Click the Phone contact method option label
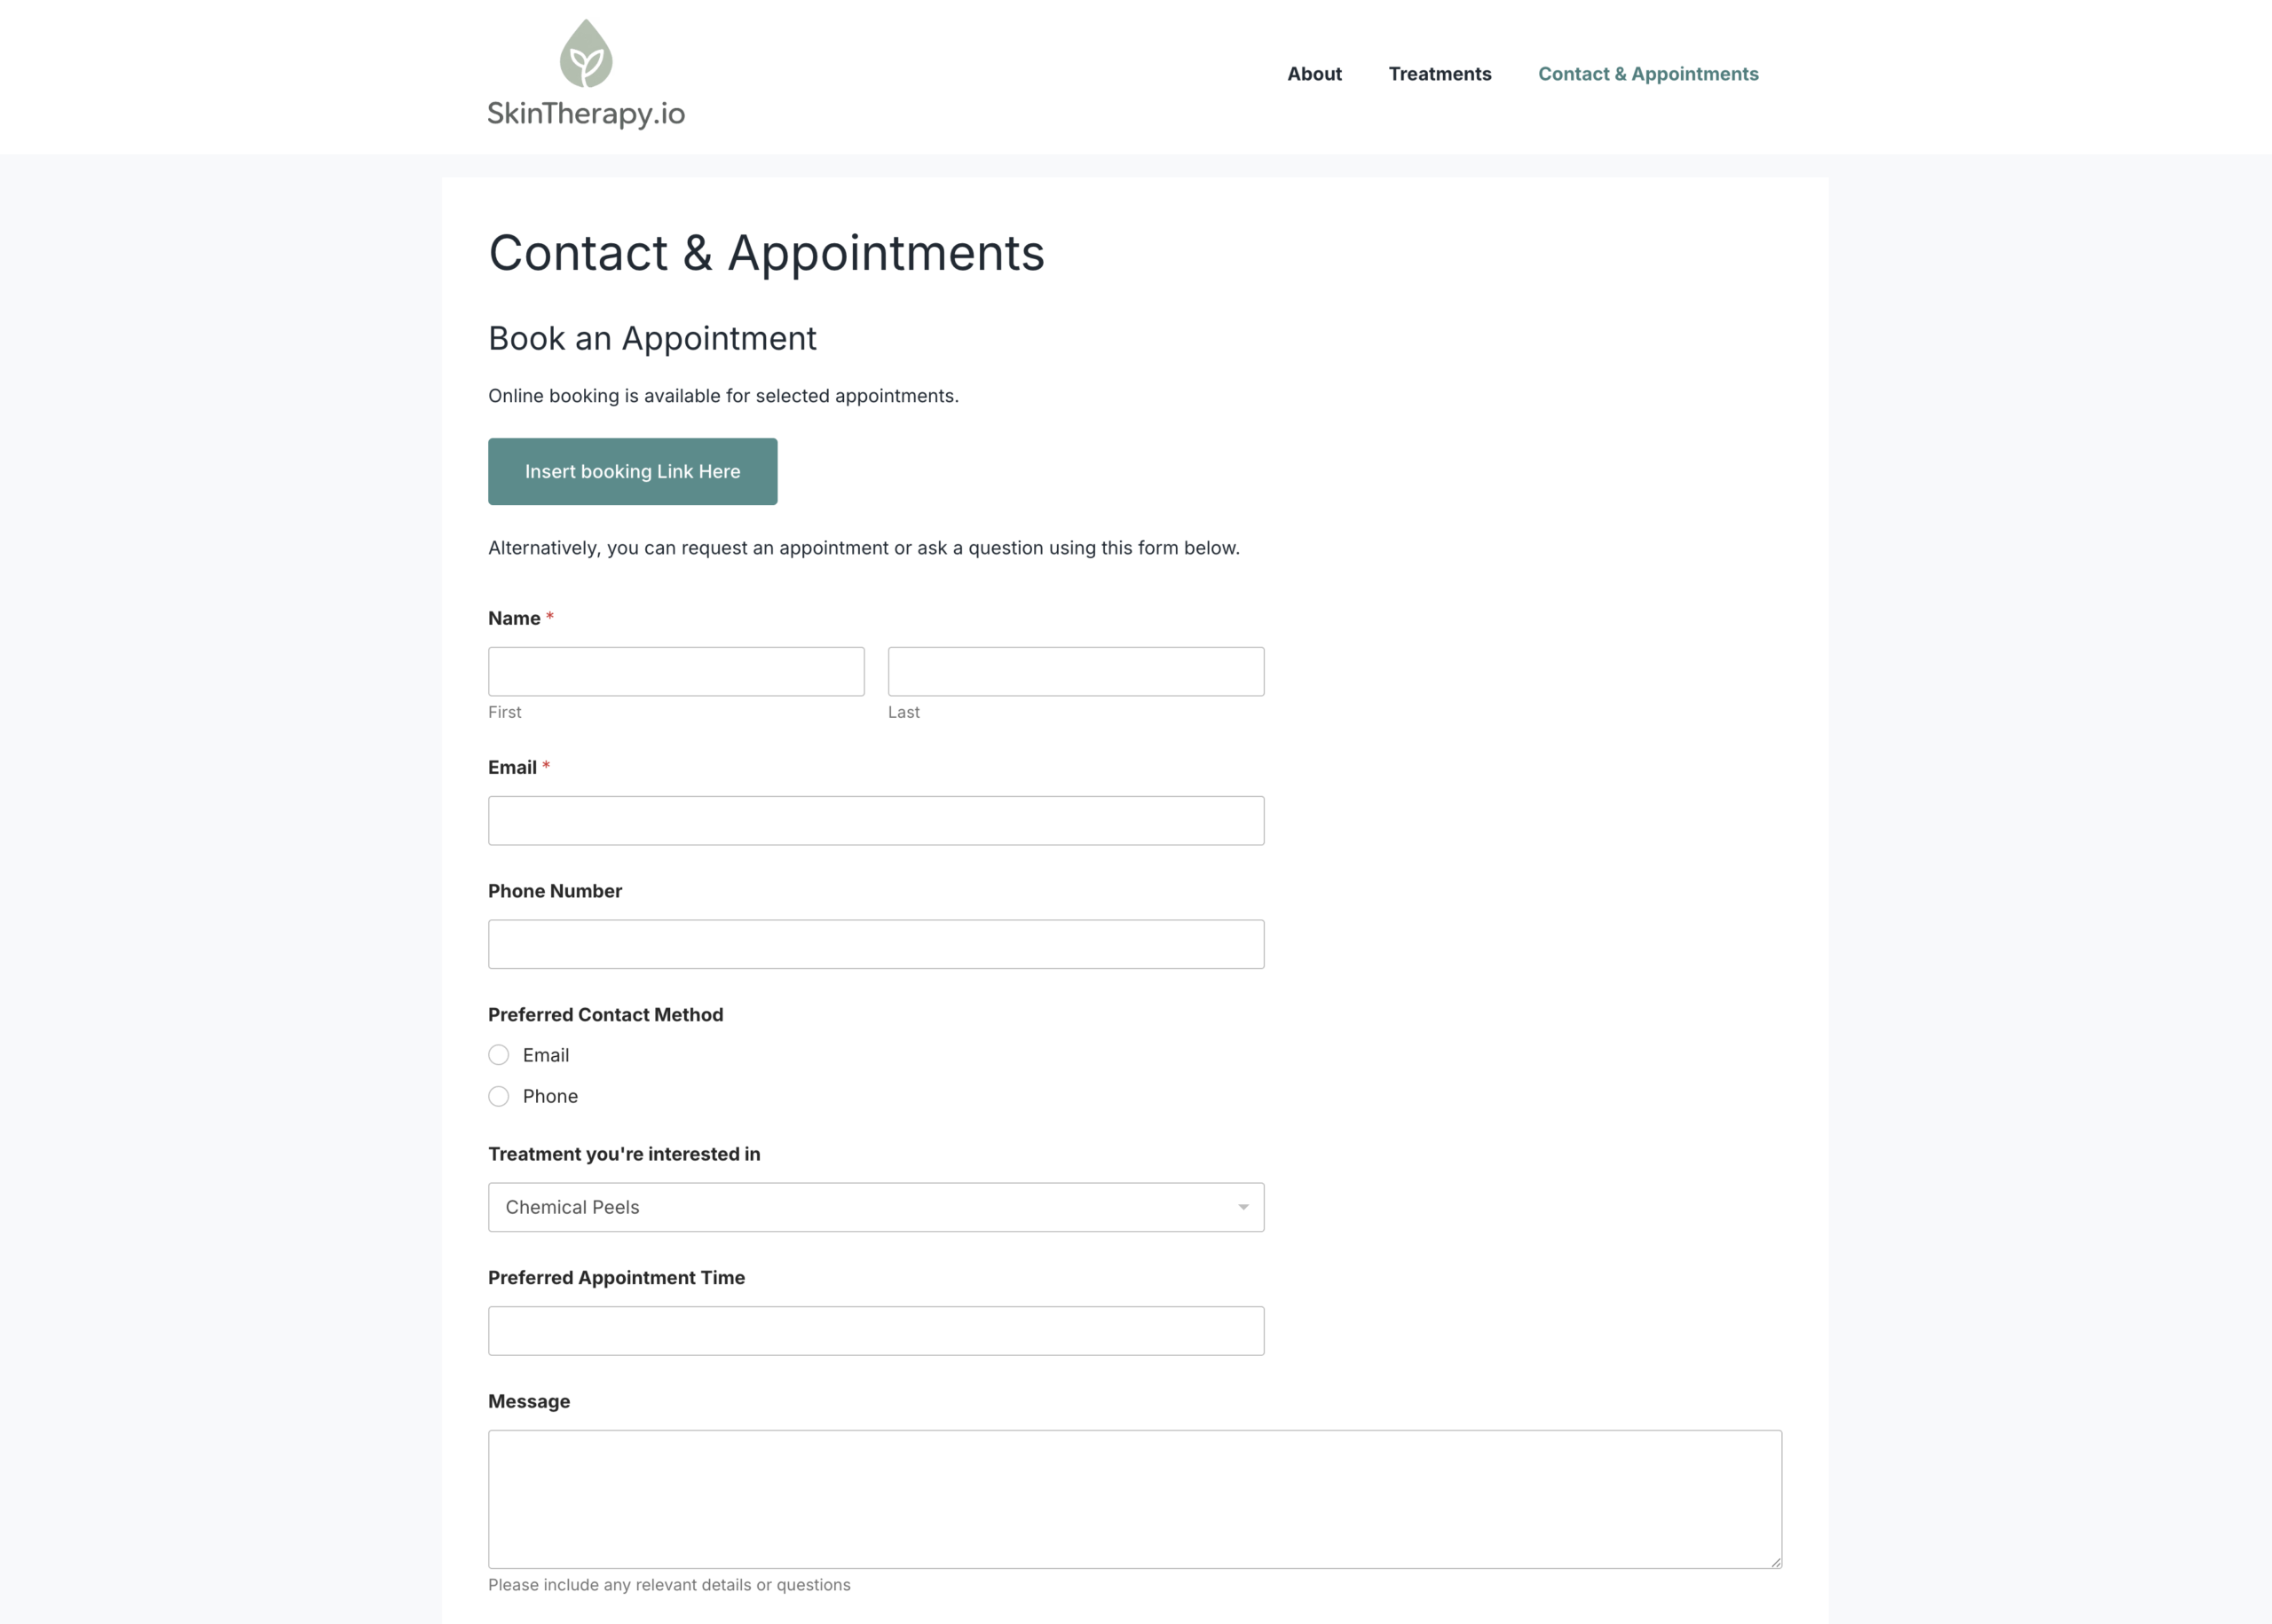This screenshot has width=2272, height=1624. 550,1096
